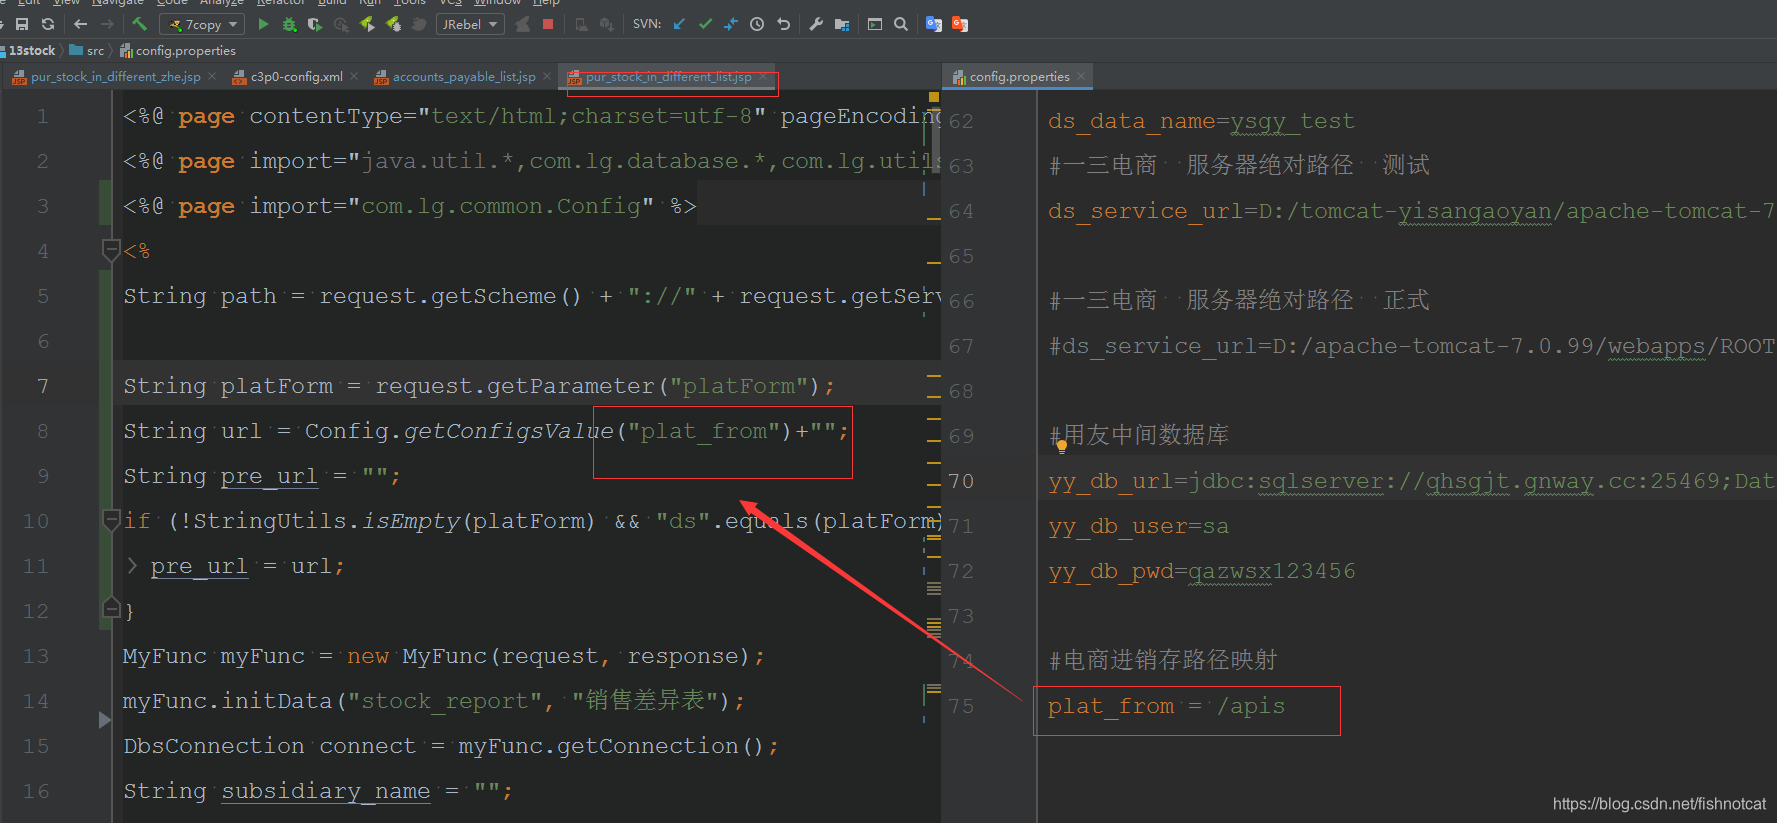Viewport: 1777px width, 823px height.
Task: Open the 7copy run configuration dropdown
Action: click(x=204, y=24)
